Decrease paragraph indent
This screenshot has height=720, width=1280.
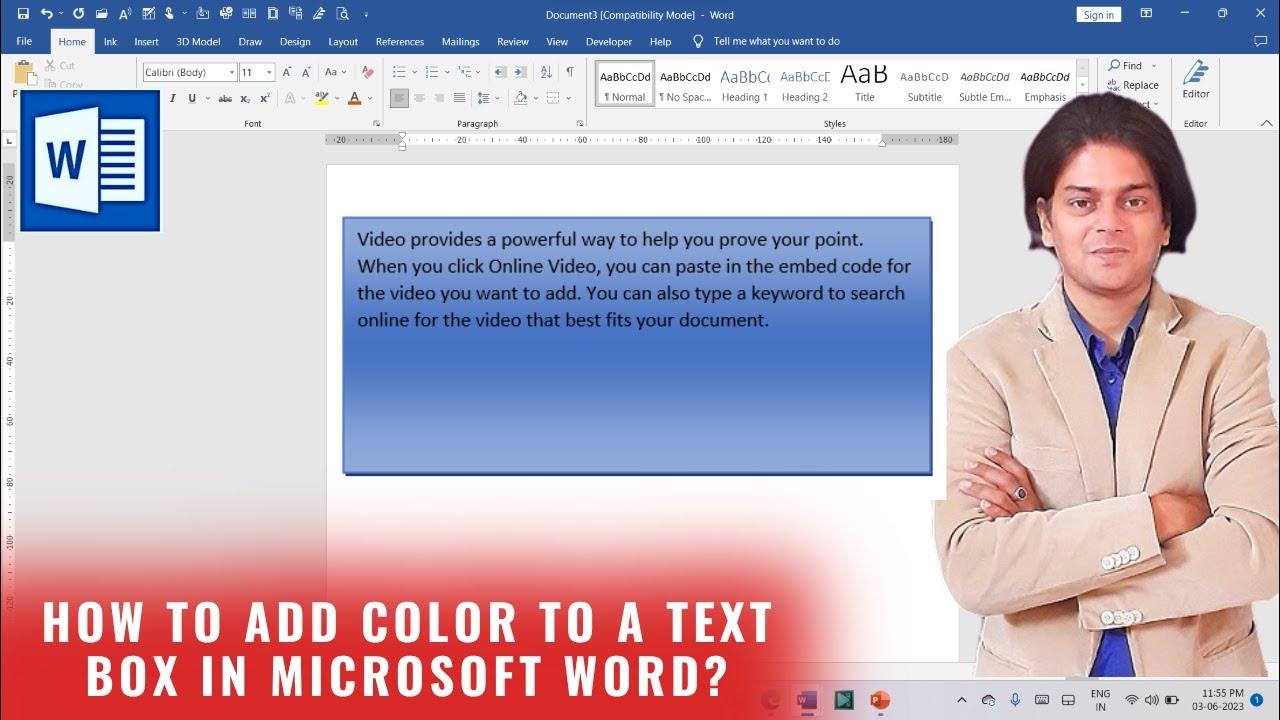[x=501, y=72]
